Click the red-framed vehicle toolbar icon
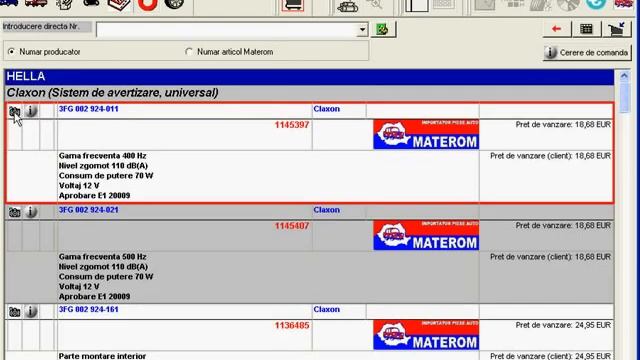 click(293, 5)
